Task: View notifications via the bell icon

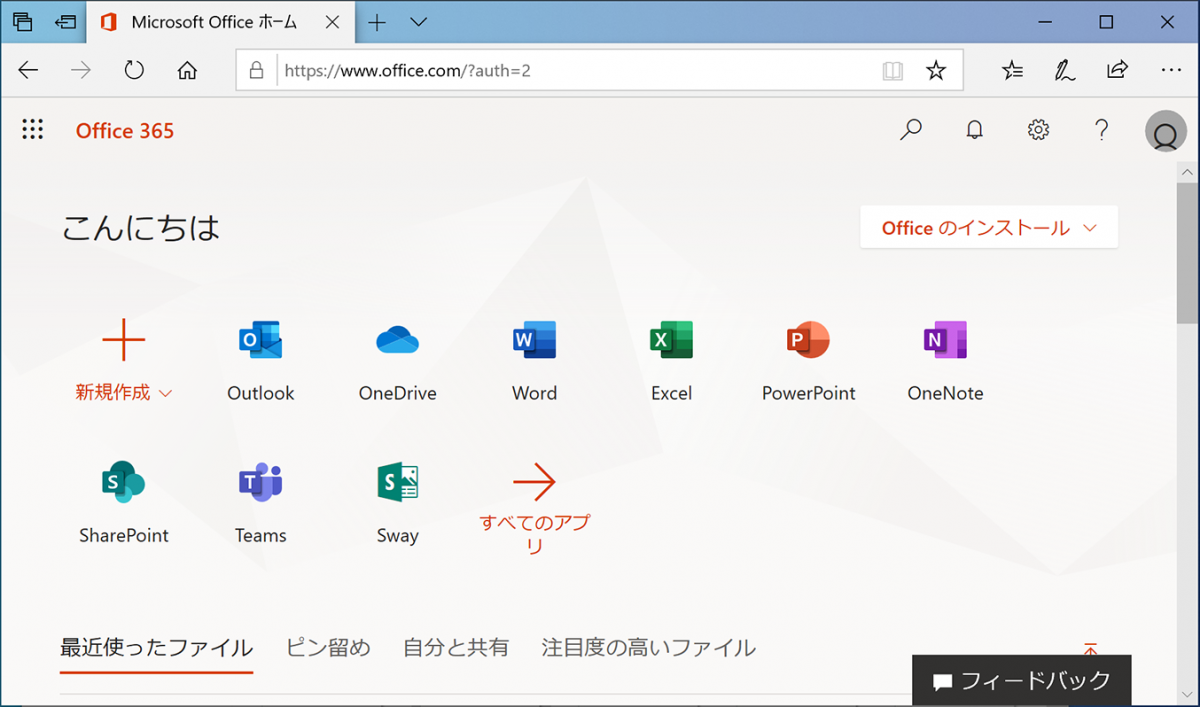Action: (x=974, y=130)
